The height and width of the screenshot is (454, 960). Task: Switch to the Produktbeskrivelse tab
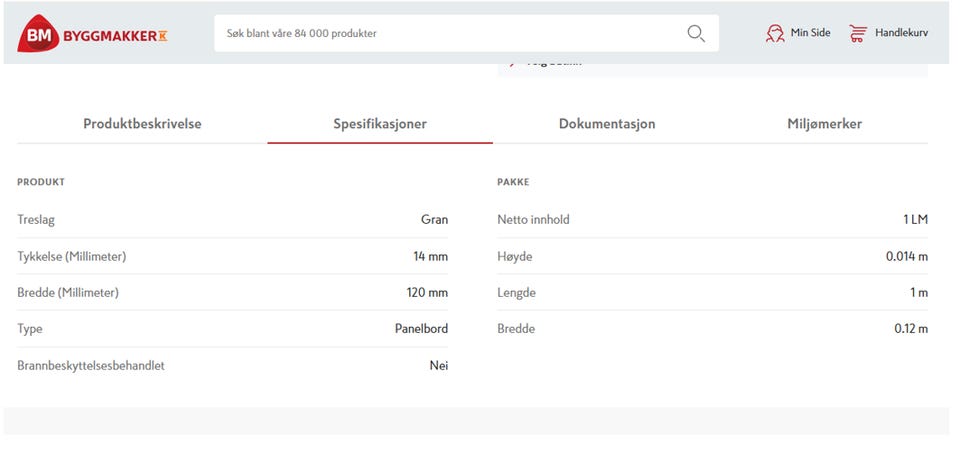[142, 124]
